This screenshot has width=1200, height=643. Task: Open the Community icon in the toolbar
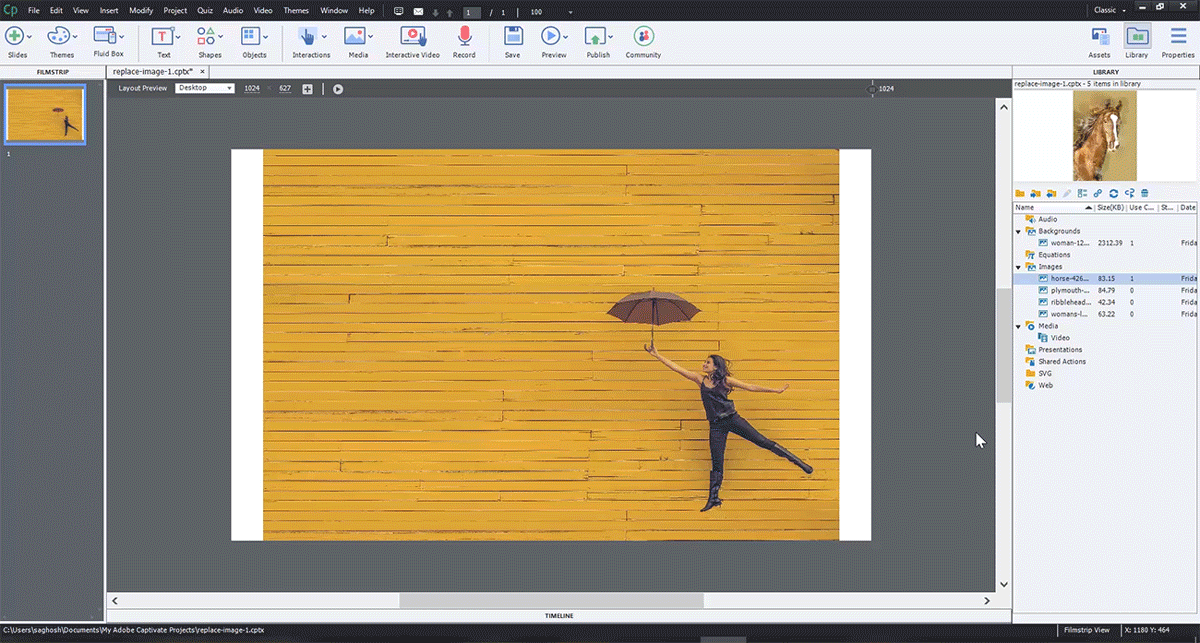pos(643,37)
